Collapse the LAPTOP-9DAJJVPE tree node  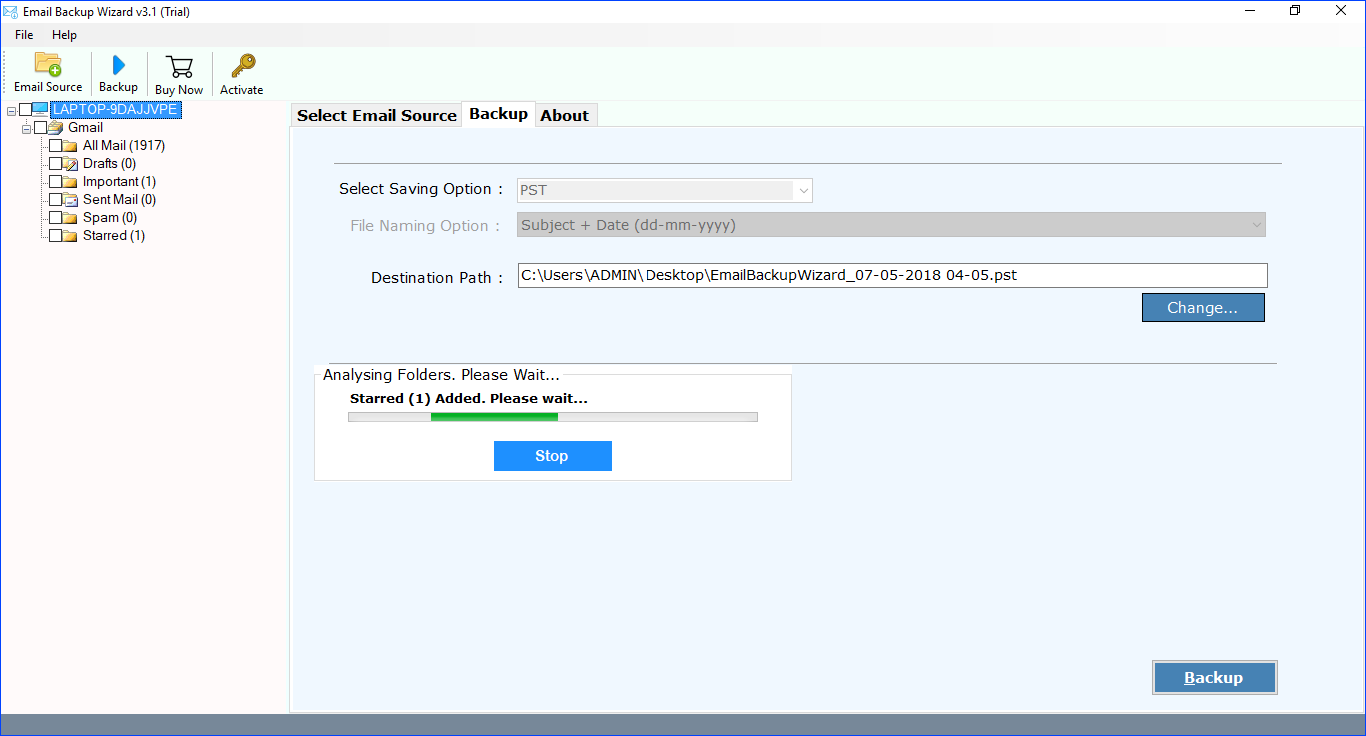pyautogui.click(x=11, y=110)
